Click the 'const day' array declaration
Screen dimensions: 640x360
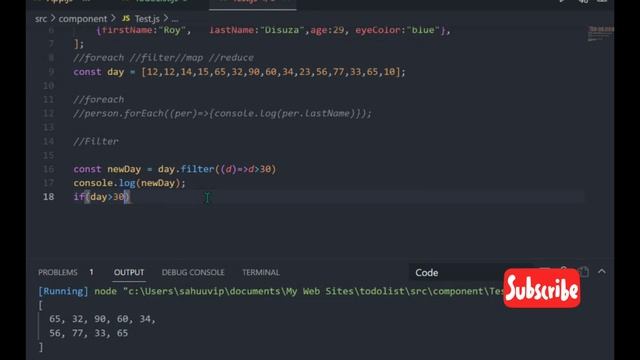(240, 72)
